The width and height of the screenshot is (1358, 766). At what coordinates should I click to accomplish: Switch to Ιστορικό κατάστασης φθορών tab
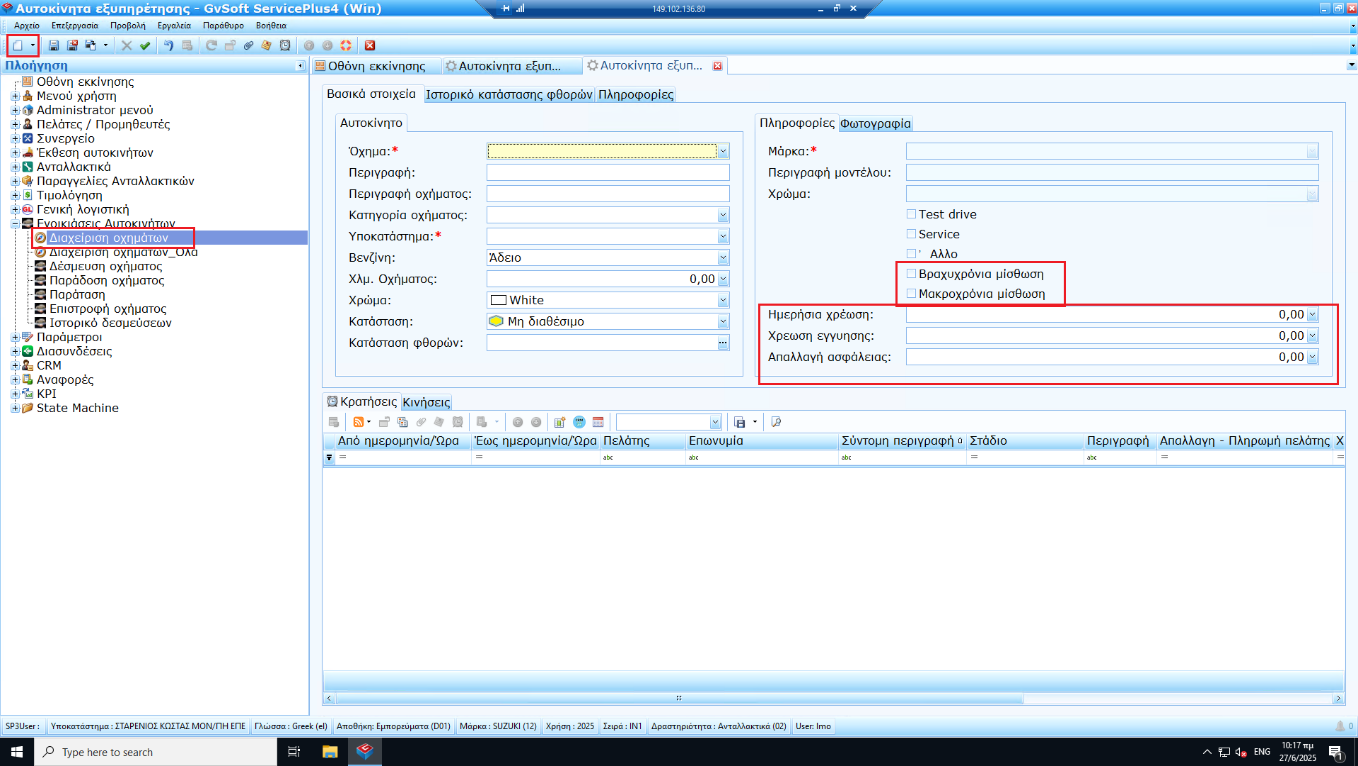coord(509,95)
